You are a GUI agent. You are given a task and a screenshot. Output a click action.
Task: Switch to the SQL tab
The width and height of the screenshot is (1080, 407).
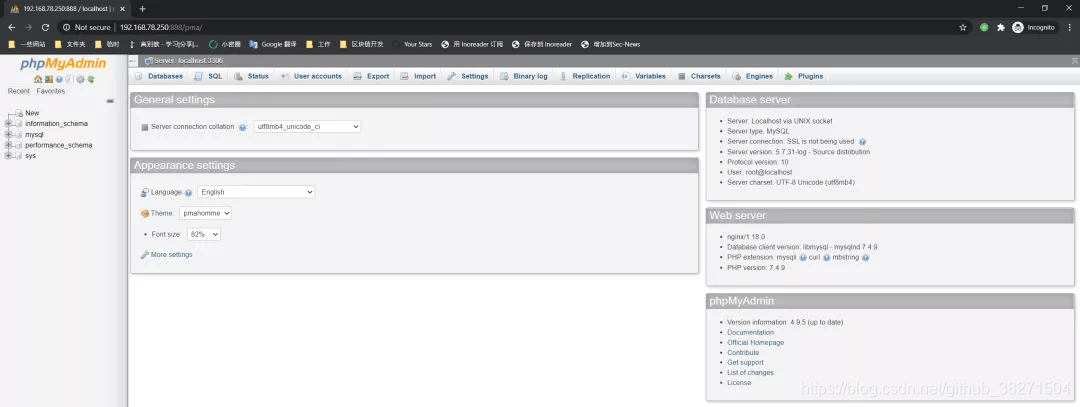[209, 76]
